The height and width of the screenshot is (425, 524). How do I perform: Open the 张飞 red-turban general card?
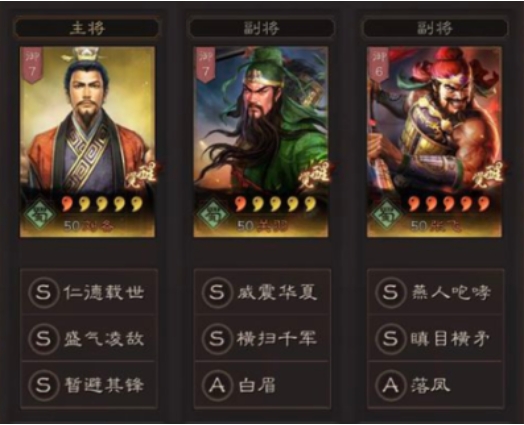434,142
